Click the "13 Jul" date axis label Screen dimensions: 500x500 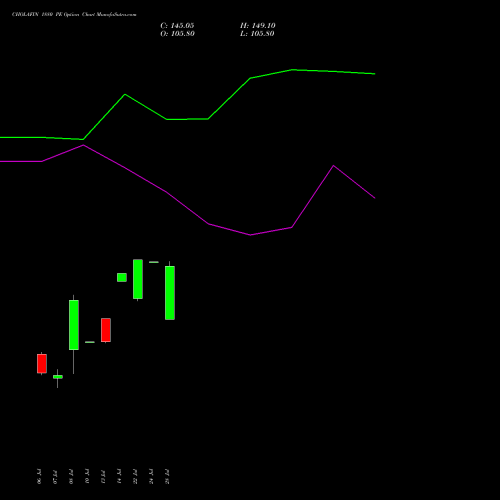coord(103,477)
